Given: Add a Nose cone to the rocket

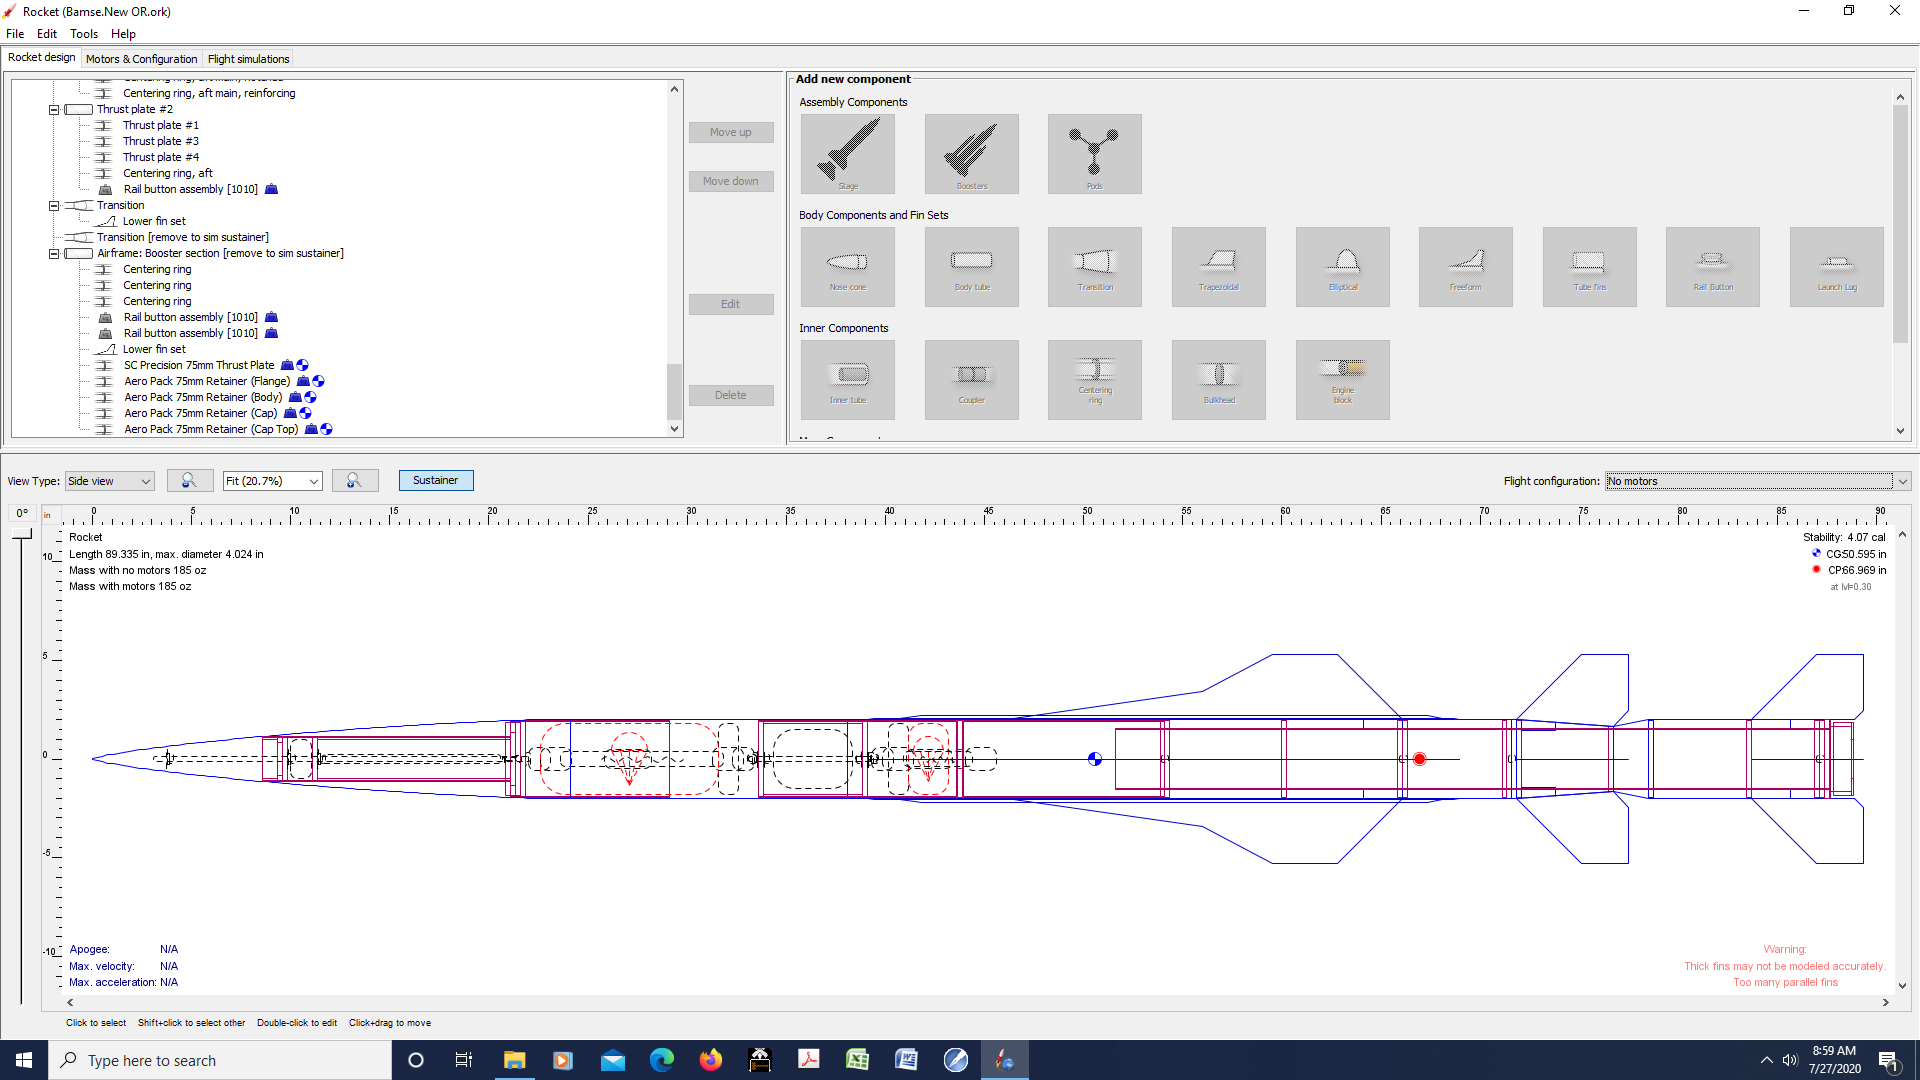Looking at the screenshot, I should coord(846,266).
